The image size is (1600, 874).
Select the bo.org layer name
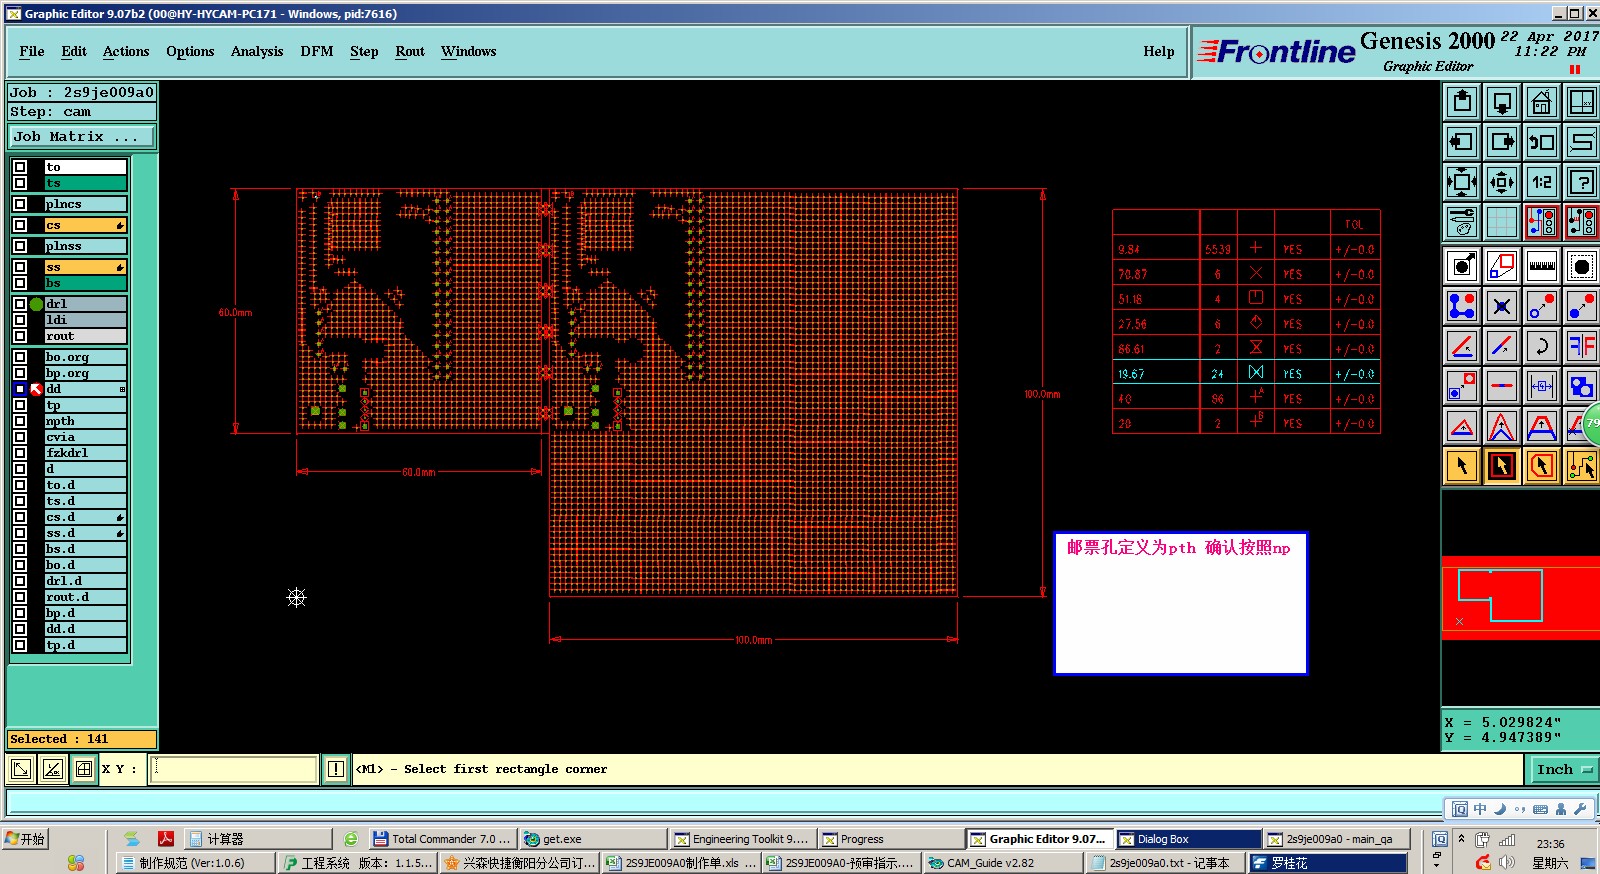[x=85, y=357]
